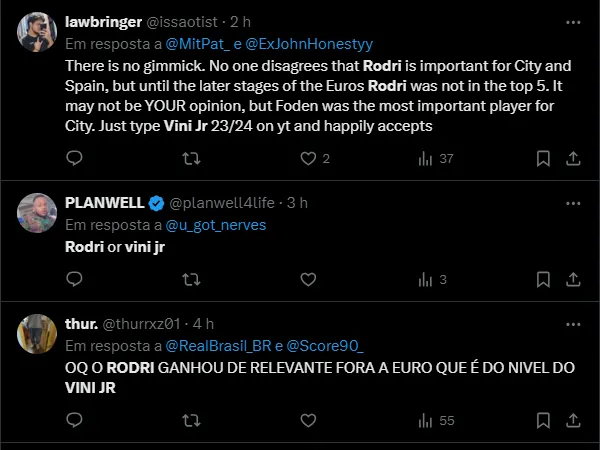Reply to lawbringer's tweet
Image resolution: width=600 pixels, height=450 pixels.
point(74,158)
